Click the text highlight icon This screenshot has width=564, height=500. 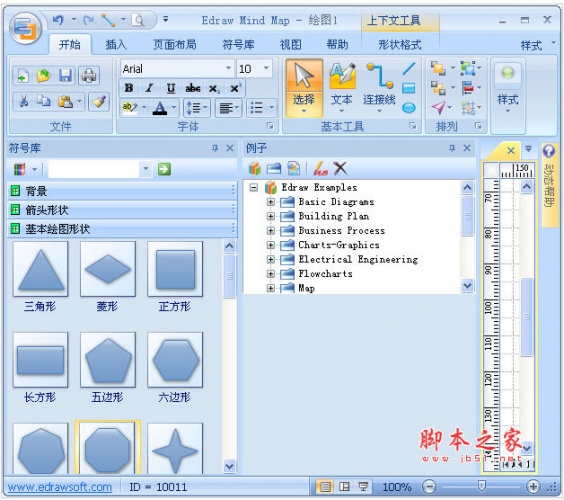point(129,108)
